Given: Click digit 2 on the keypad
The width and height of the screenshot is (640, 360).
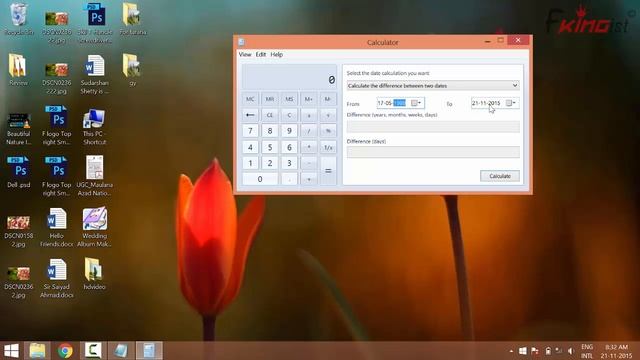Looking at the screenshot, I should tap(270, 163).
